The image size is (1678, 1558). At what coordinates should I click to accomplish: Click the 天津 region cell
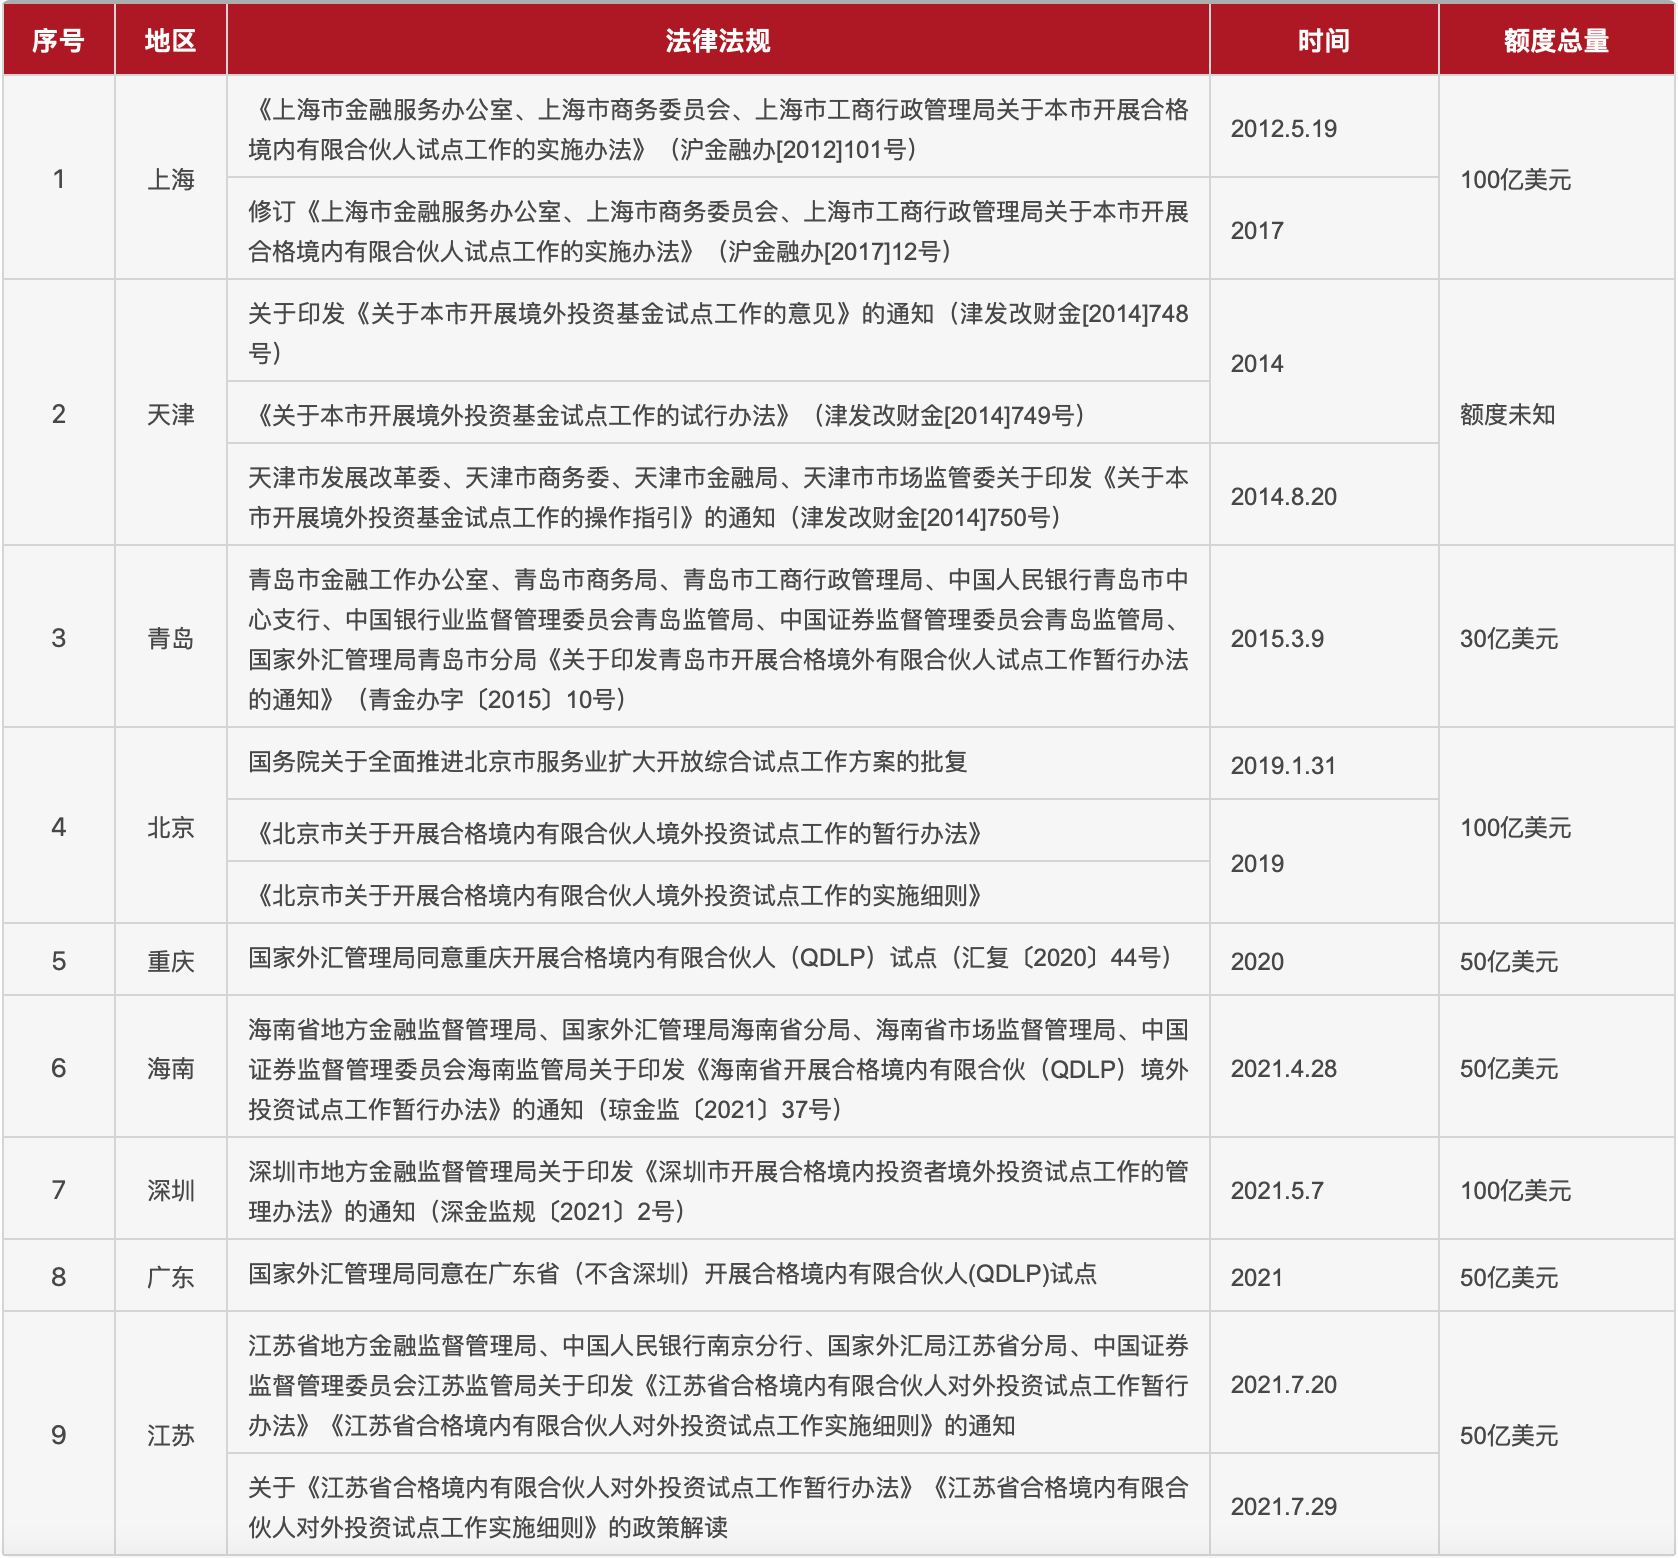point(170,413)
